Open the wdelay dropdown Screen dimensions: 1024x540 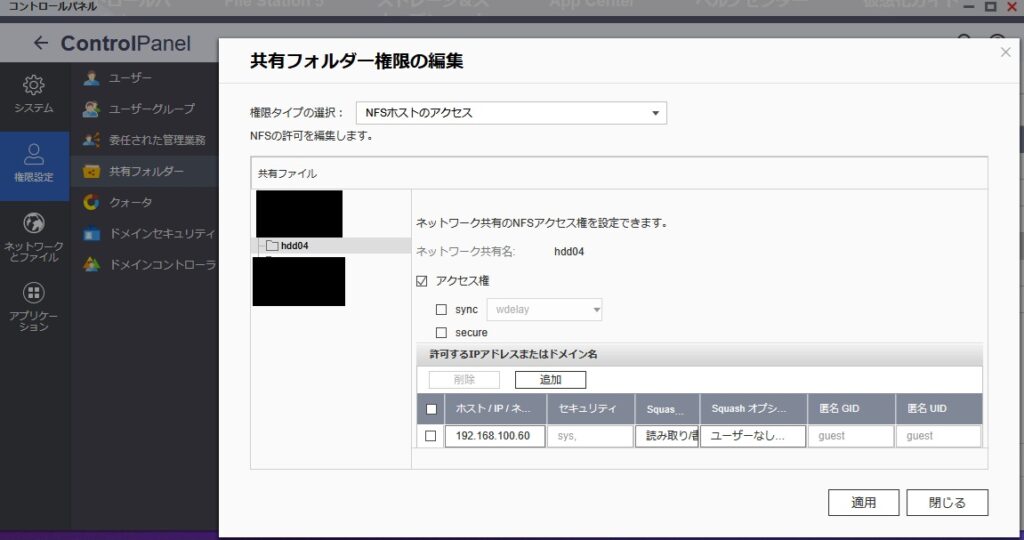(x=544, y=310)
